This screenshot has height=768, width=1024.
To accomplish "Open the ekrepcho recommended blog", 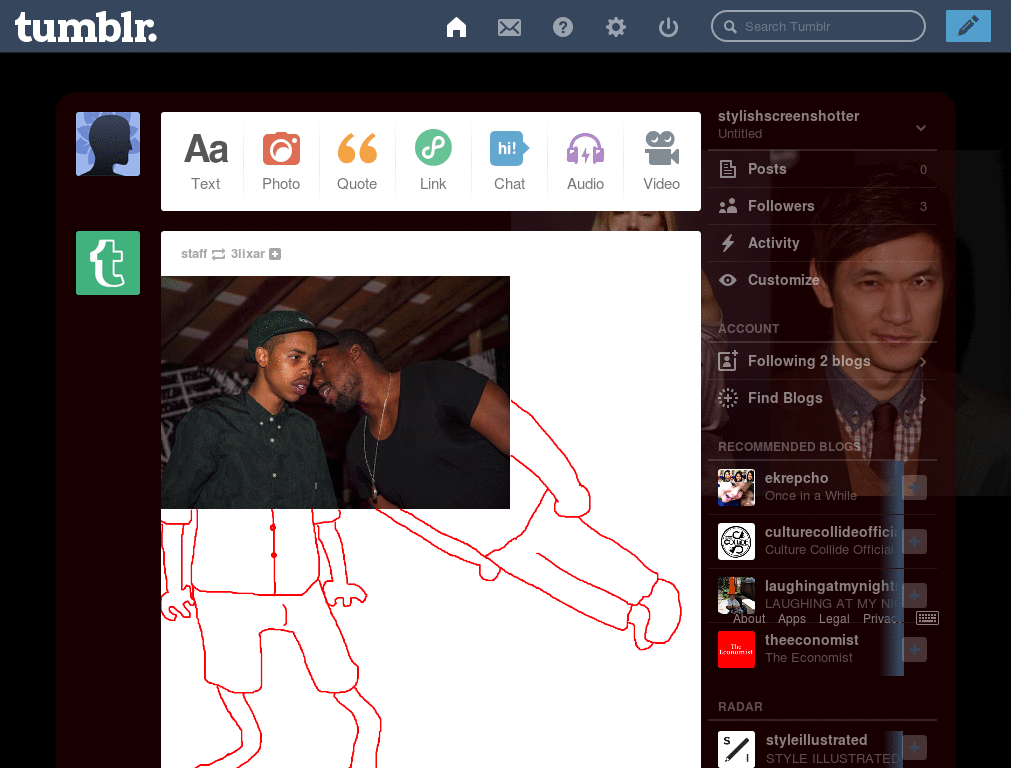I will 796,478.
